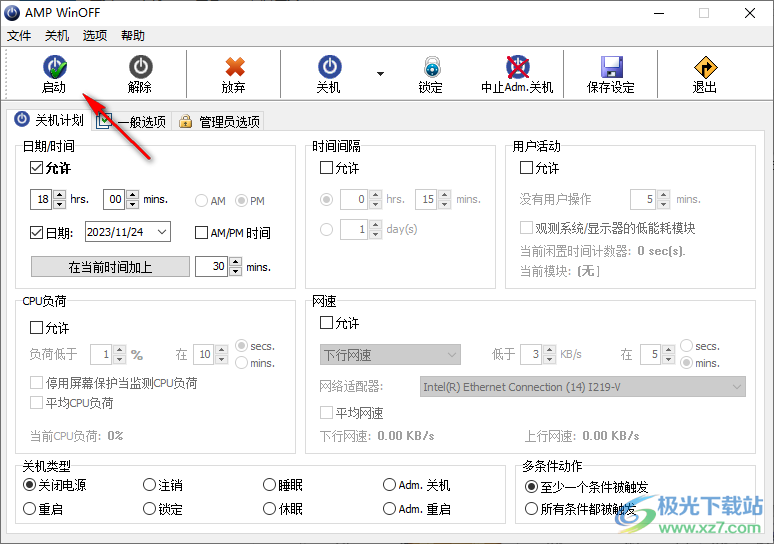Increase the hours spinner next to 18
The height and width of the screenshot is (544, 774).
point(59,195)
